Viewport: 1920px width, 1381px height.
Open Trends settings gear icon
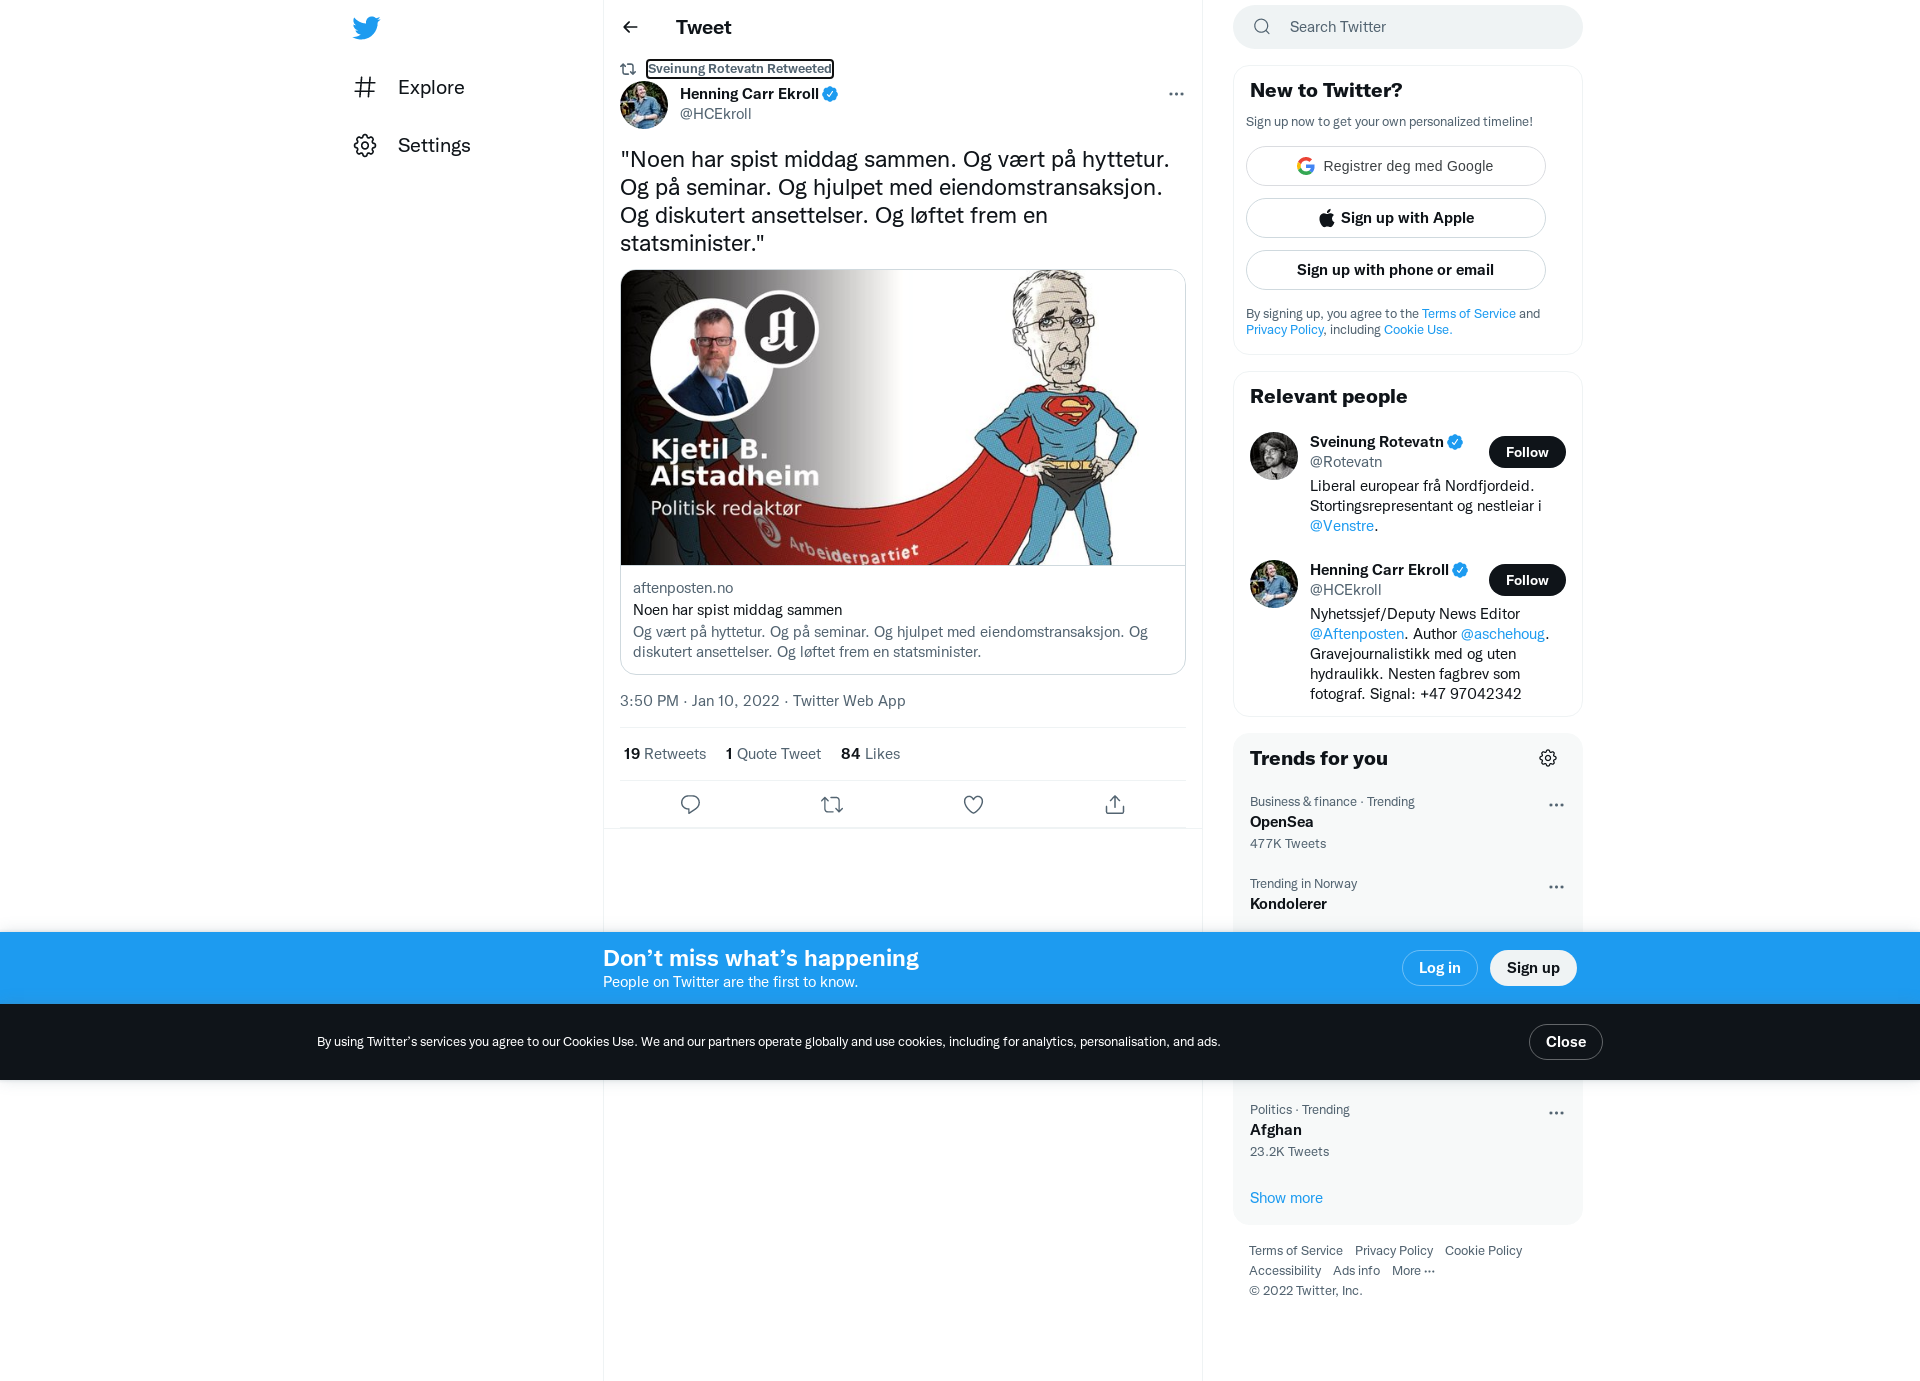pyautogui.click(x=1548, y=758)
